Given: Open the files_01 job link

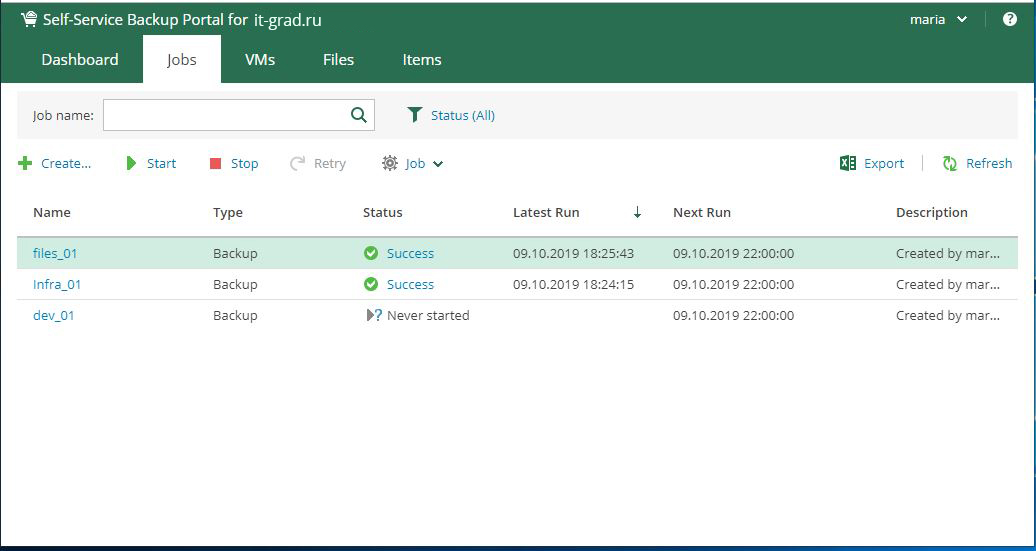Looking at the screenshot, I should [x=55, y=254].
